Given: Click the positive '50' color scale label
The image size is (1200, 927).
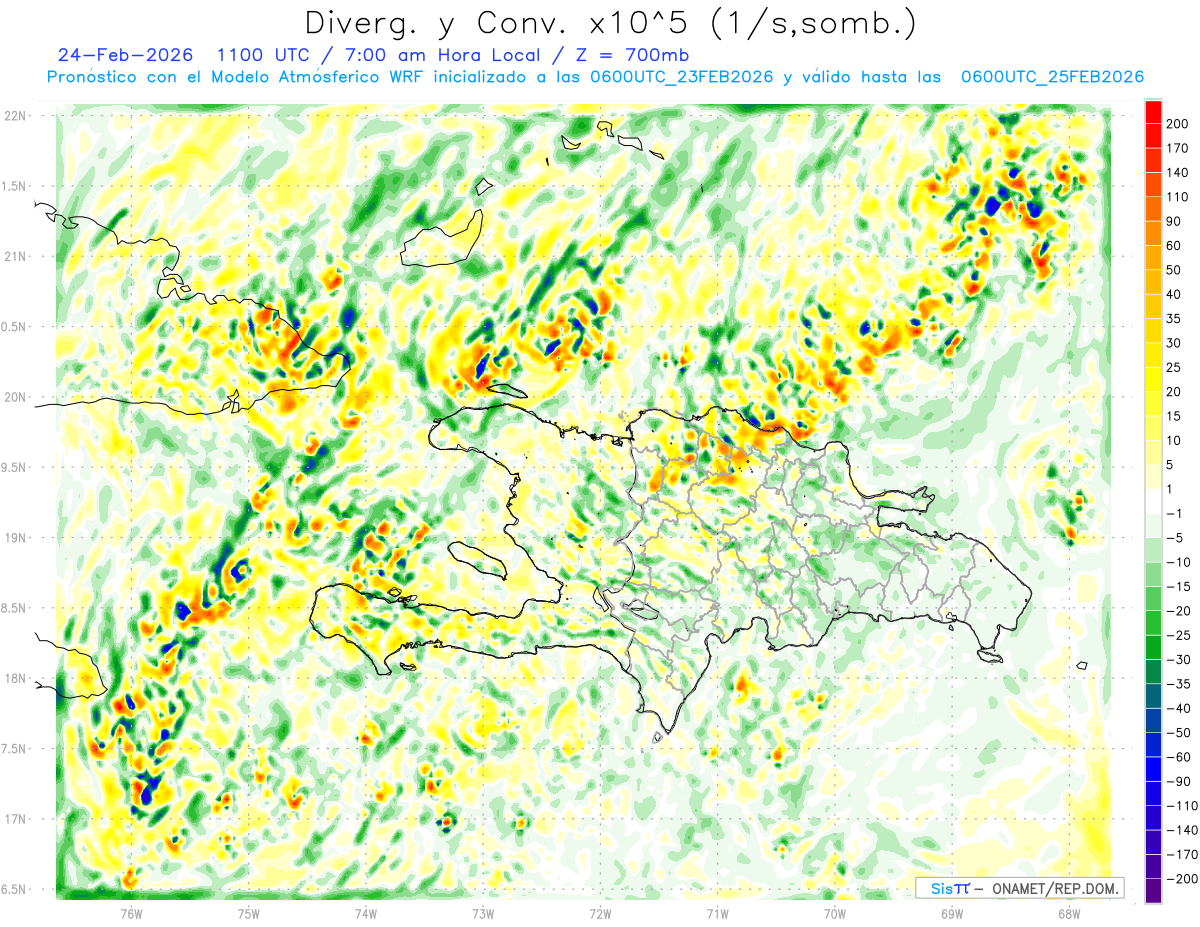Looking at the screenshot, I should (1174, 270).
